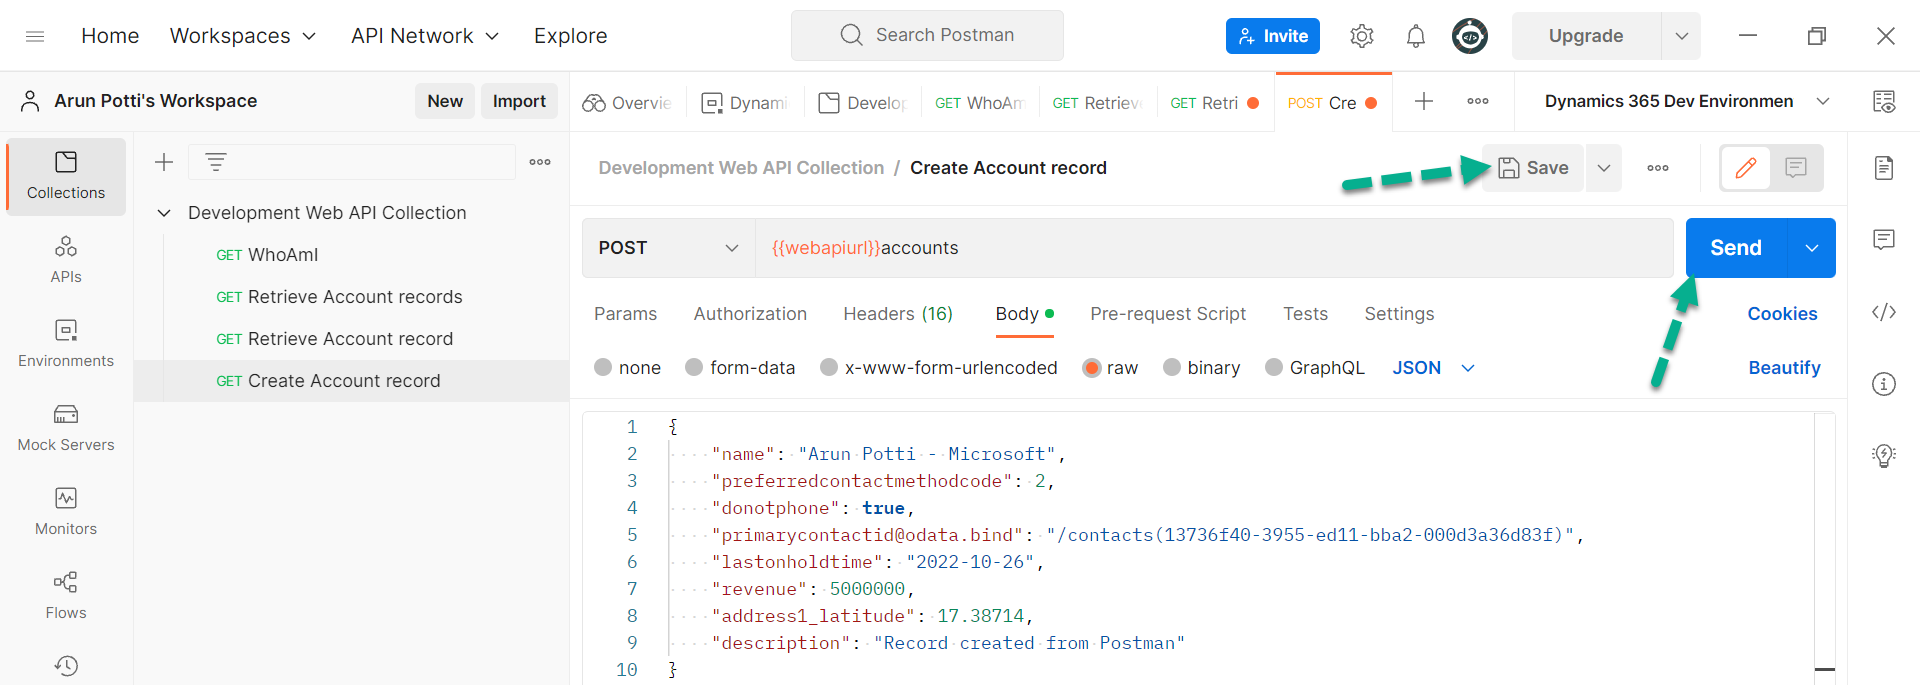The image size is (1920, 685).
Task: Create new collection with plus icon
Action: click(x=164, y=162)
